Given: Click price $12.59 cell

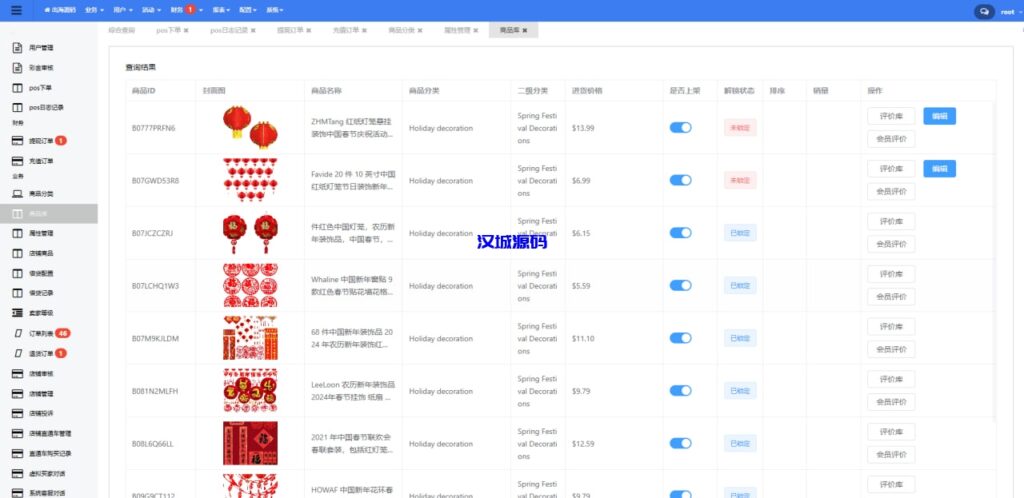Looking at the screenshot, I should pos(583,444).
